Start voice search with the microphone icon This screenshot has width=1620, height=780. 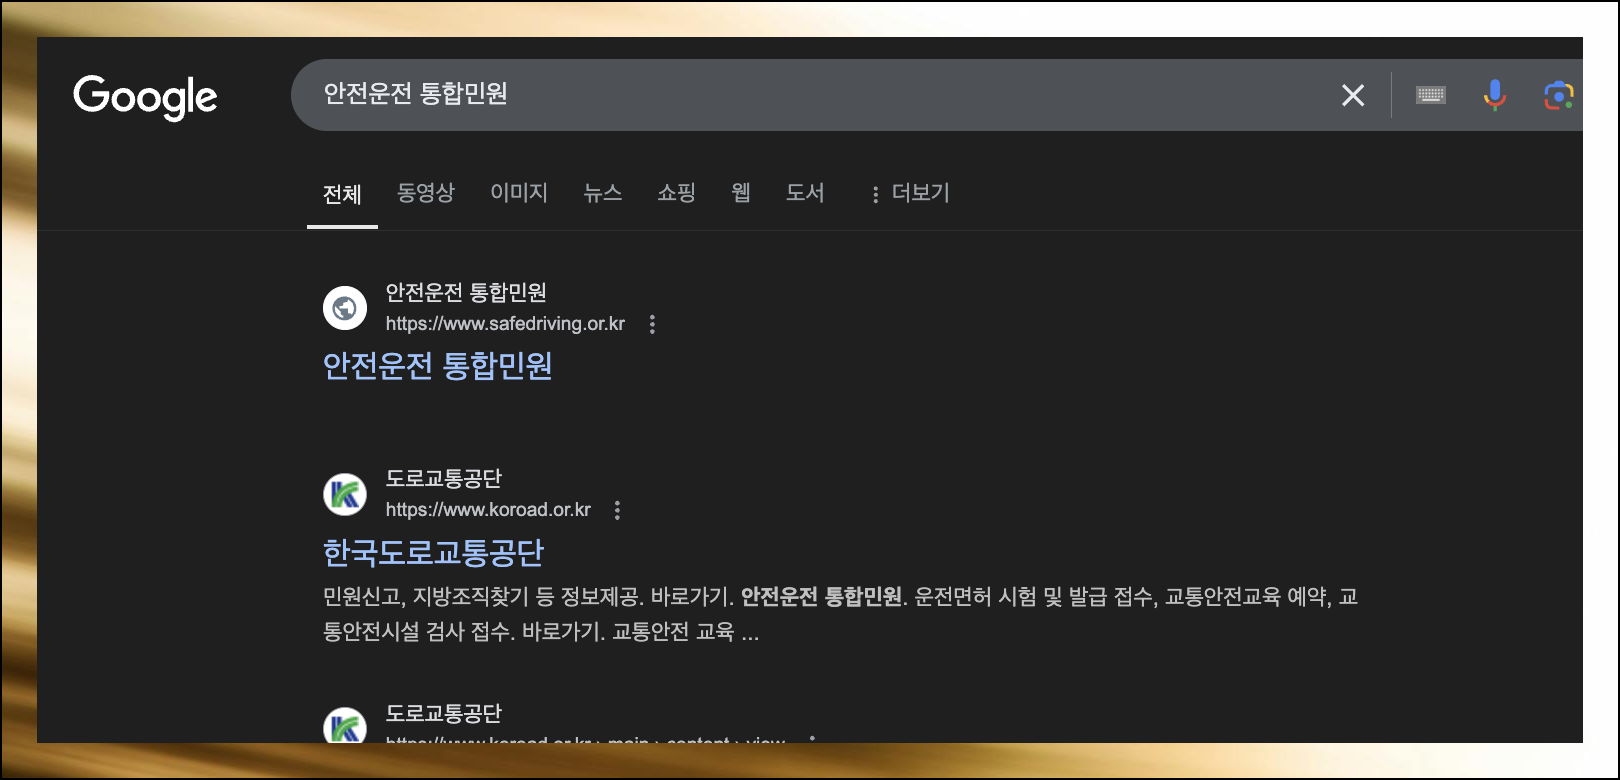(x=1495, y=95)
